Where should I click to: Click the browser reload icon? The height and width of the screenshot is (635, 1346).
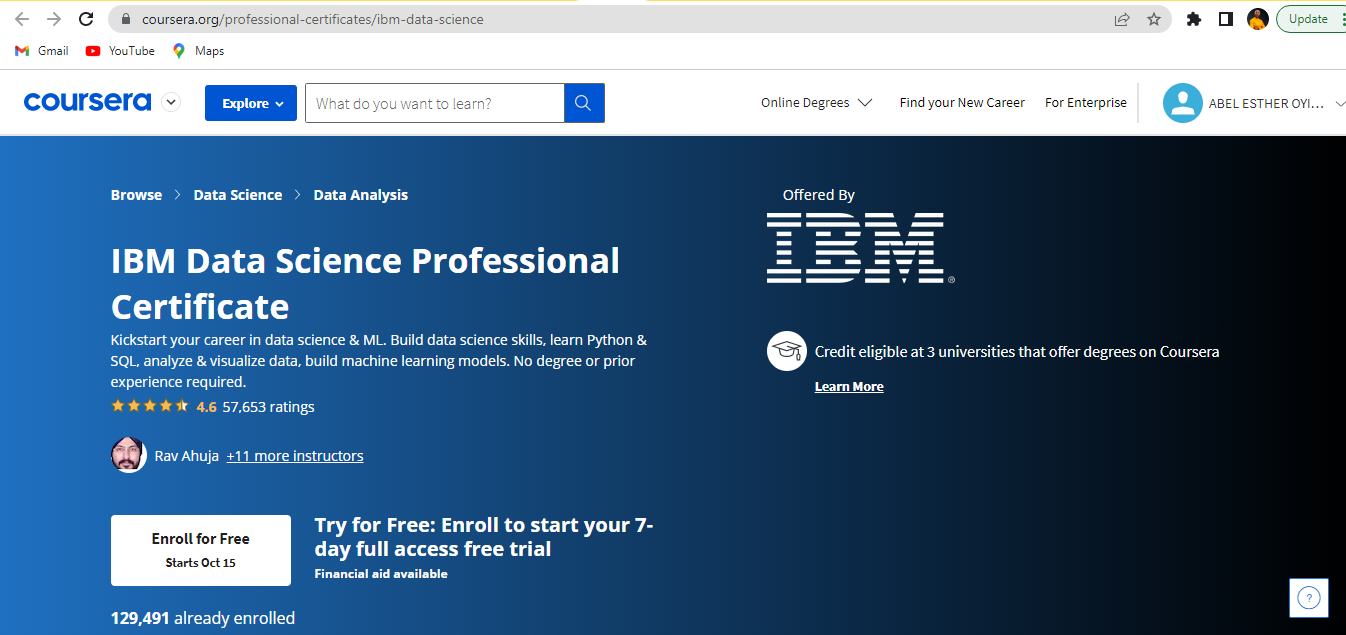click(86, 19)
